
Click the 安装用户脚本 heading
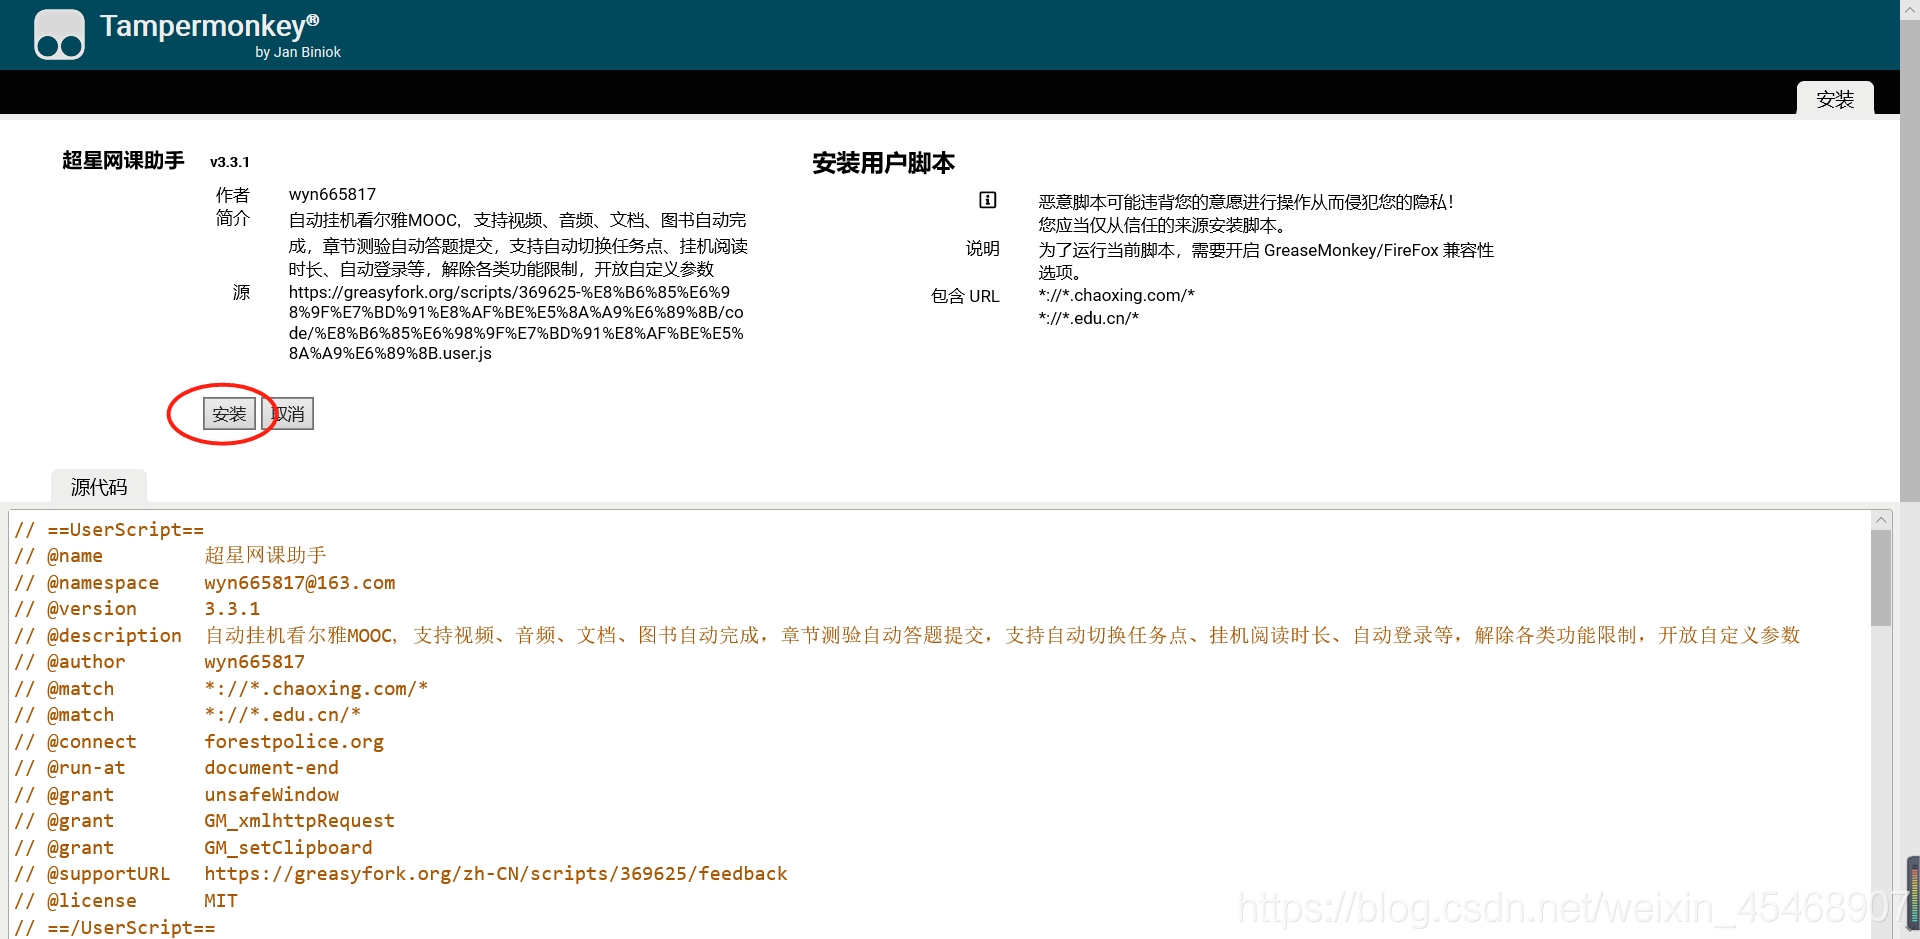coord(884,163)
